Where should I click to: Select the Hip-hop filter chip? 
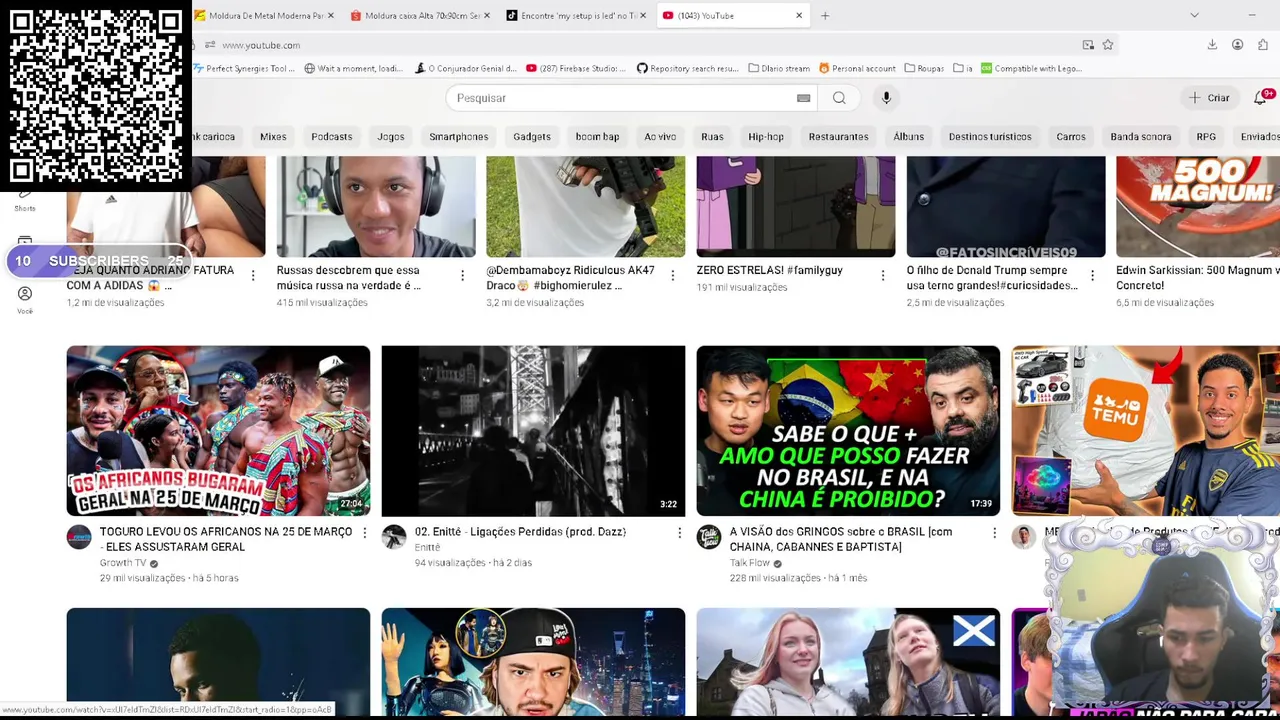point(766,137)
